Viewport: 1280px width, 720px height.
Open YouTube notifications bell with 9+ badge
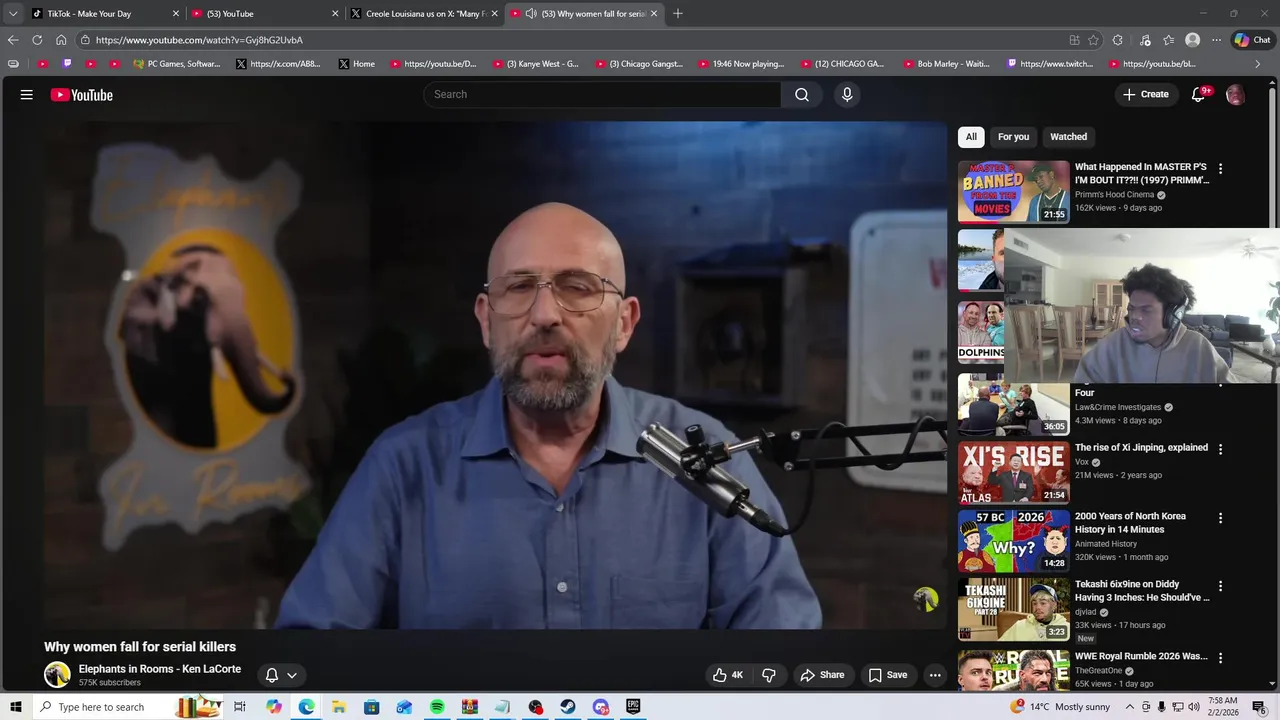click(x=1199, y=95)
